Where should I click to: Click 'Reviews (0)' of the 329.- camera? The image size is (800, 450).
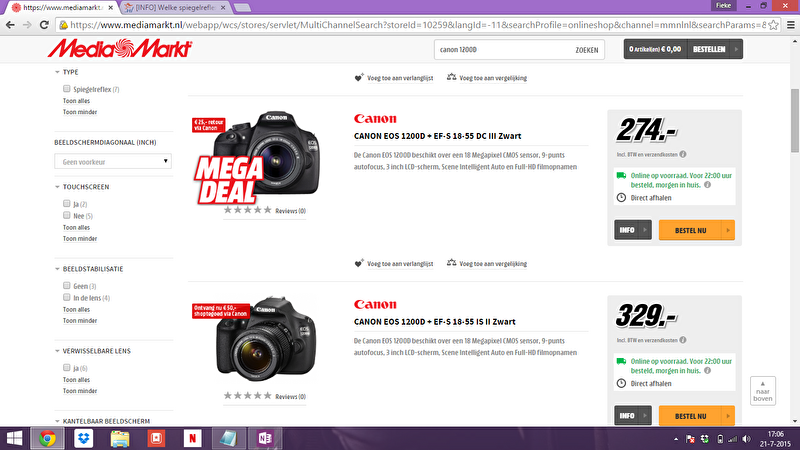(x=290, y=396)
